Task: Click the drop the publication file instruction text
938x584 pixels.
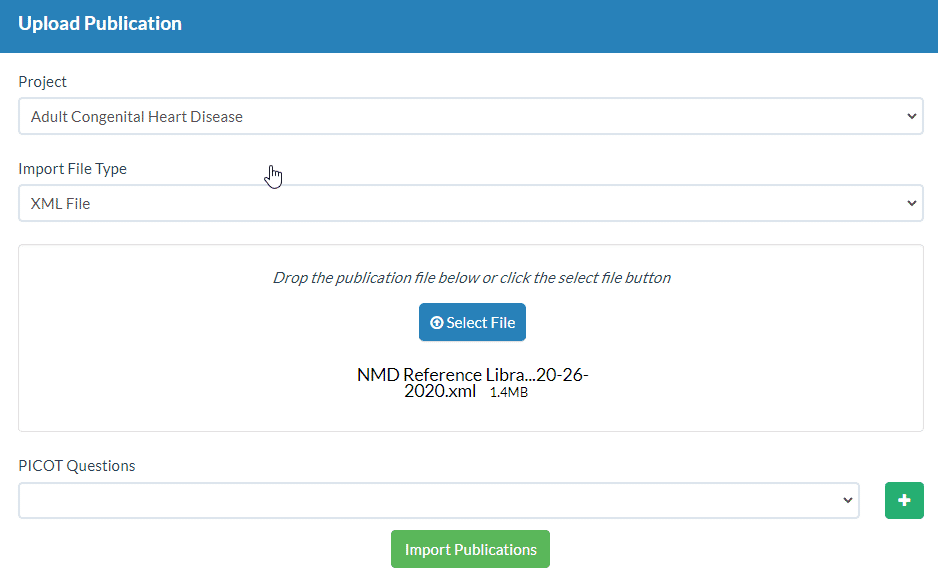Action: click(x=471, y=278)
